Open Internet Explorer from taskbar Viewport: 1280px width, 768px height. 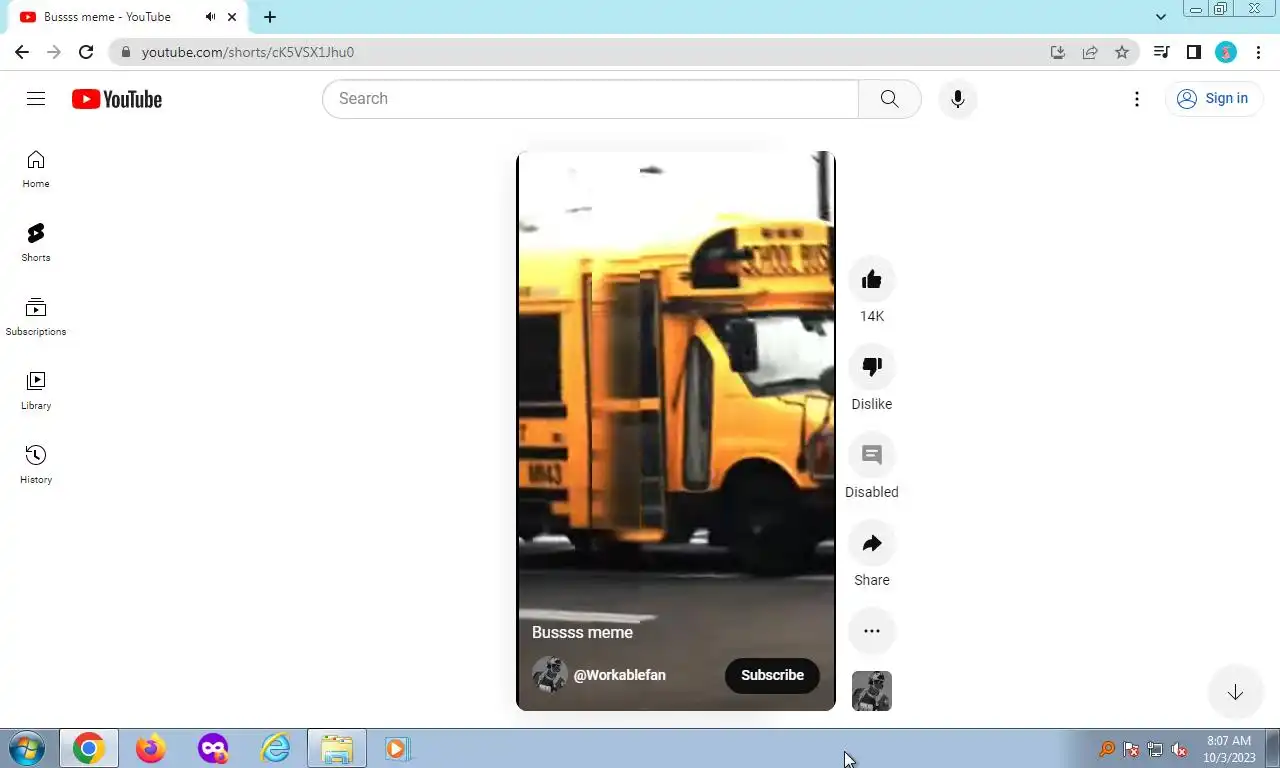coord(275,748)
